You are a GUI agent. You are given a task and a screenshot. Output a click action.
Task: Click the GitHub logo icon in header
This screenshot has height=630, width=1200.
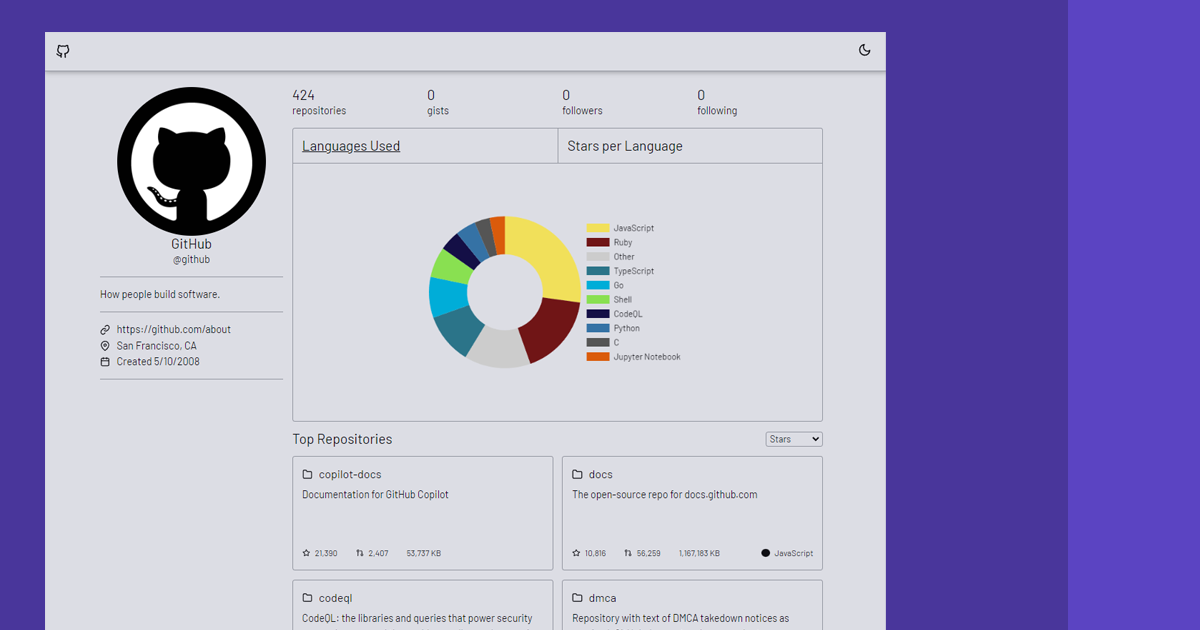pos(63,51)
